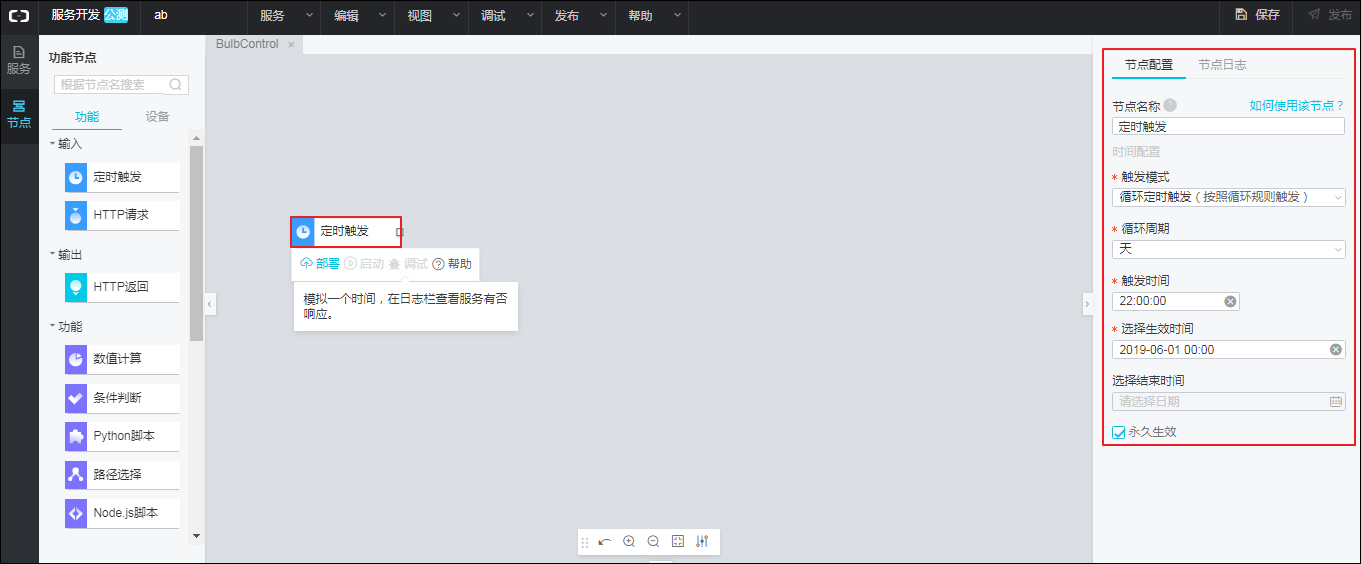Click the node list scrollbar down arrow
The image size is (1361, 564).
coord(196,536)
